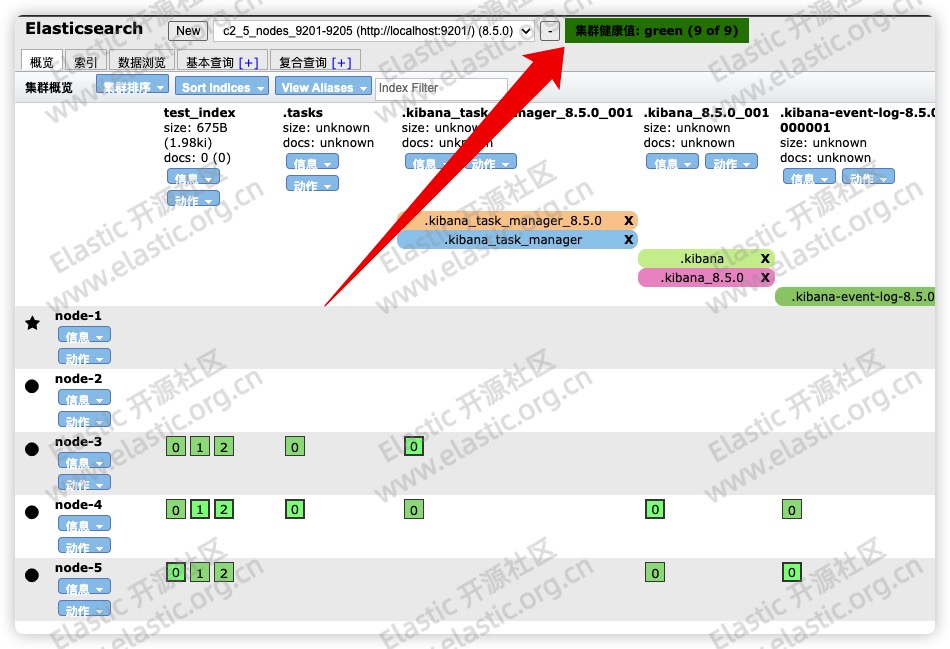Open 动作 dropdown for node-4
950x649 pixels.
pos(84,546)
